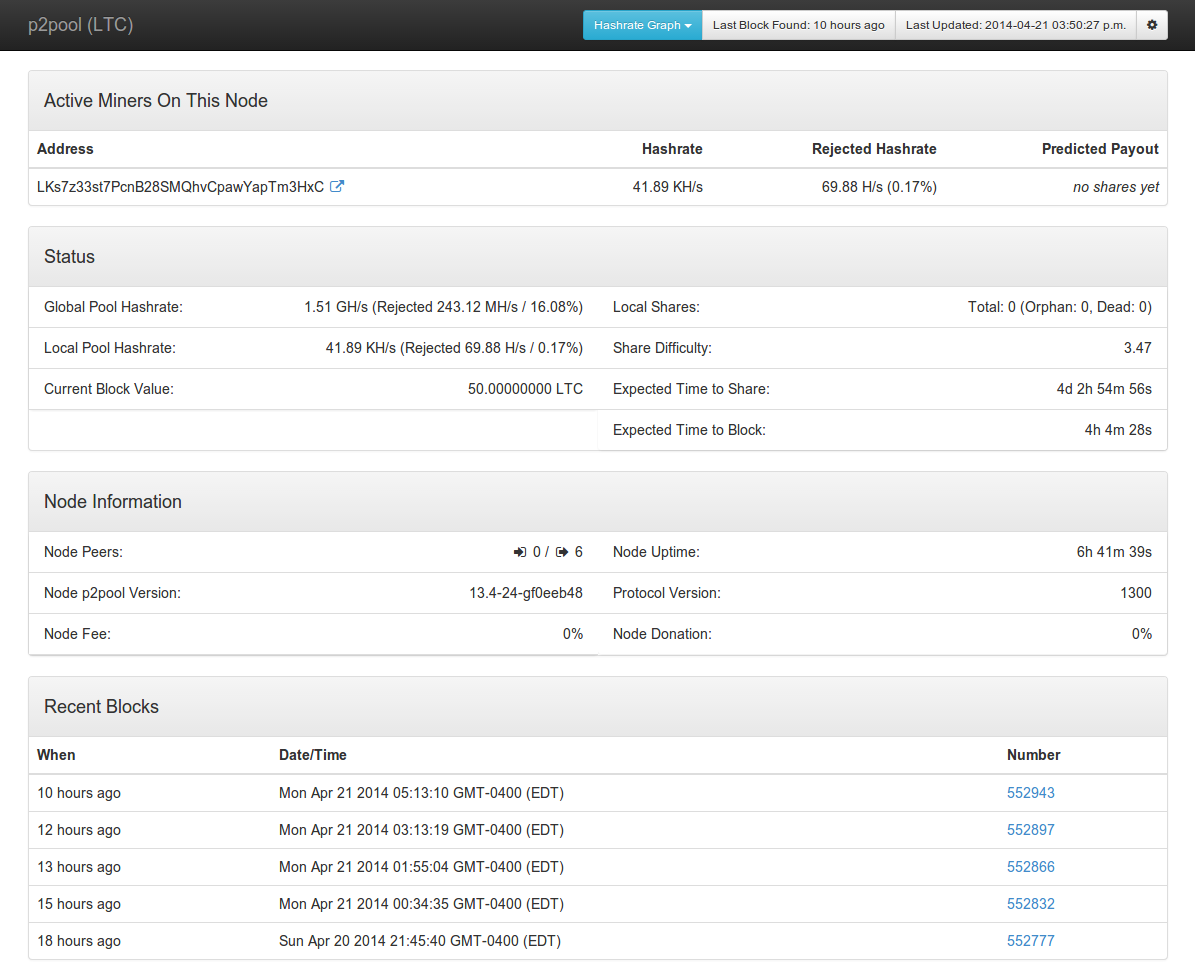1195x980 pixels.
Task: Click date Mon Apr 21 2014 00:34:35
Action: tap(421, 904)
